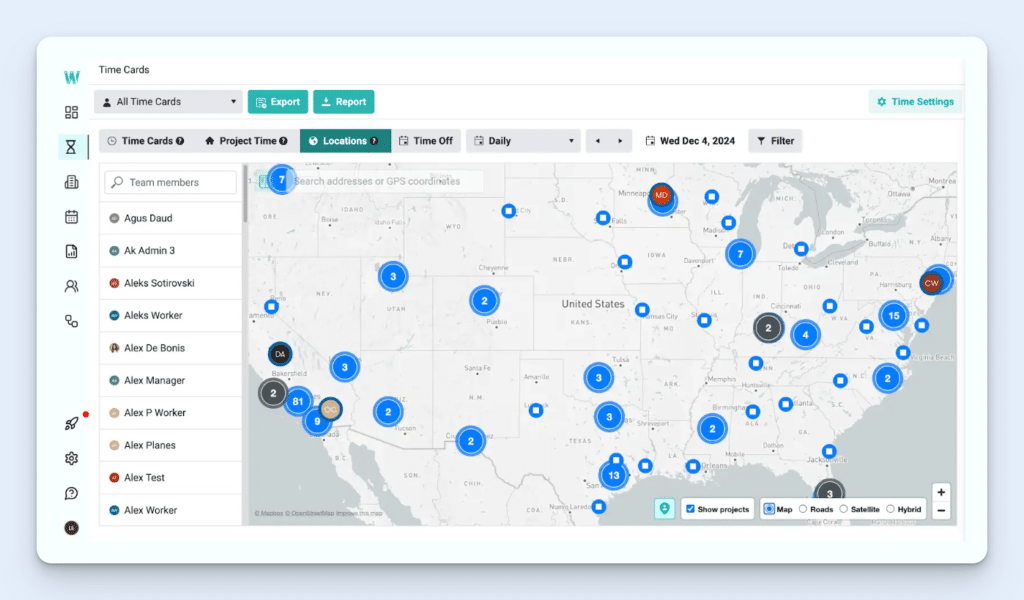1024x600 pixels.
Task: Click the 9 cluster marker near San Diego
Action: 317,422
